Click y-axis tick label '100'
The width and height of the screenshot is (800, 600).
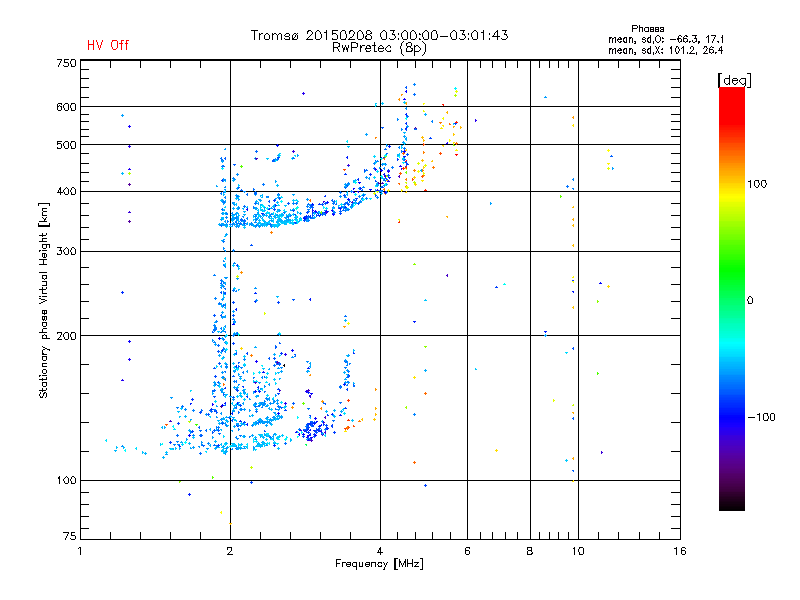click(x=66, y=481)
